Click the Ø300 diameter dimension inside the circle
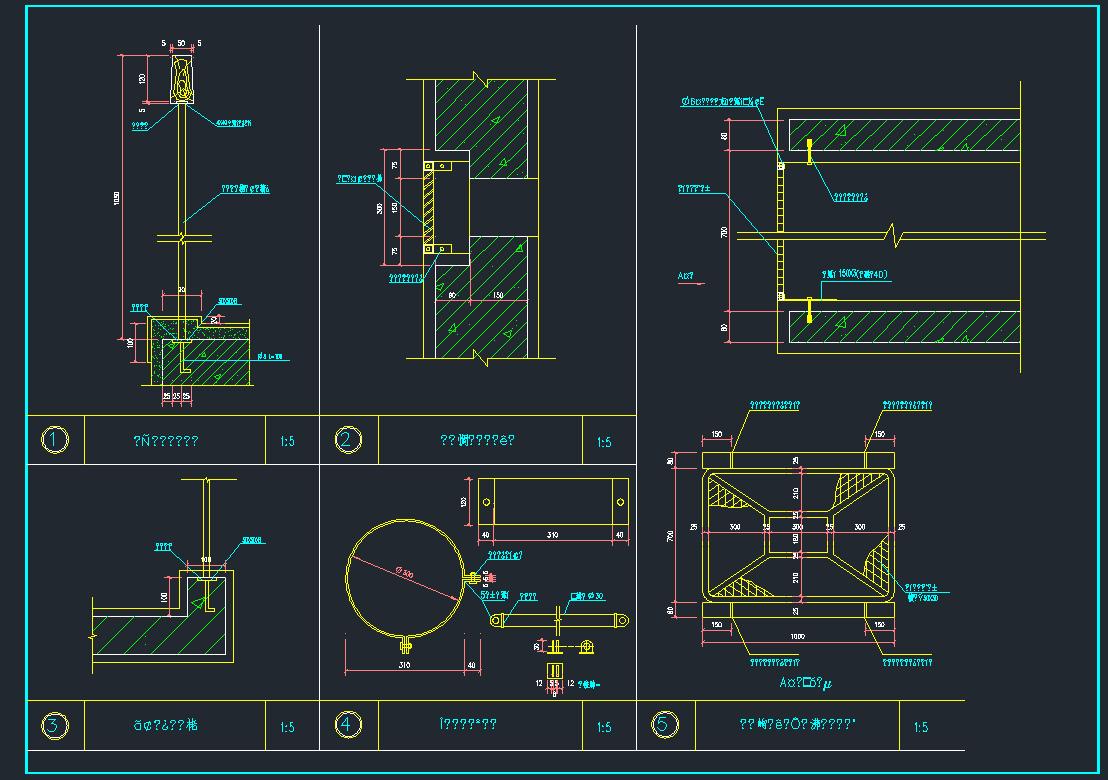1108x780 pixels. tap(406, 573)
